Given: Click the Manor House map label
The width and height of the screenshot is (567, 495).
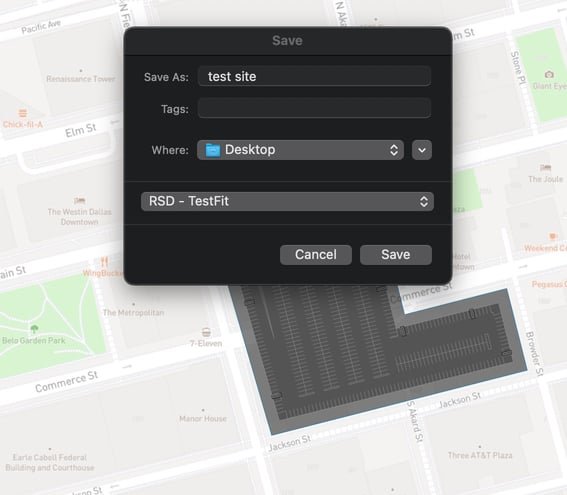Looking at the screenshot, I should coord(203,419).
